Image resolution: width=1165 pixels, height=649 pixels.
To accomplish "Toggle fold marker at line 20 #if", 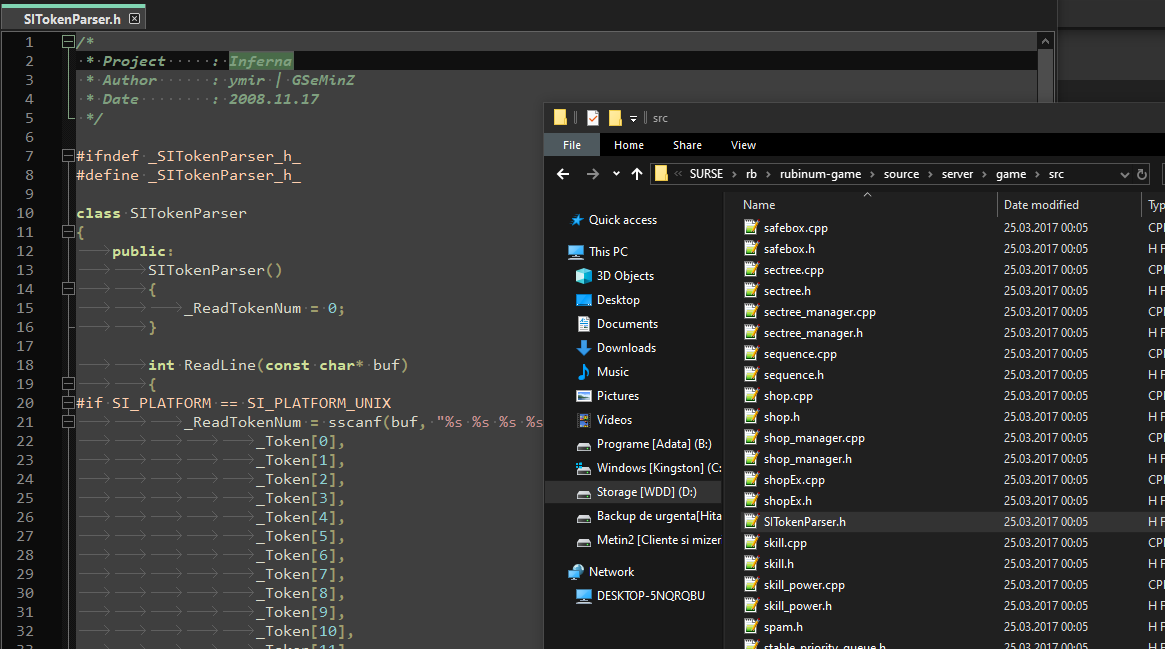I will tap(68, 402).
